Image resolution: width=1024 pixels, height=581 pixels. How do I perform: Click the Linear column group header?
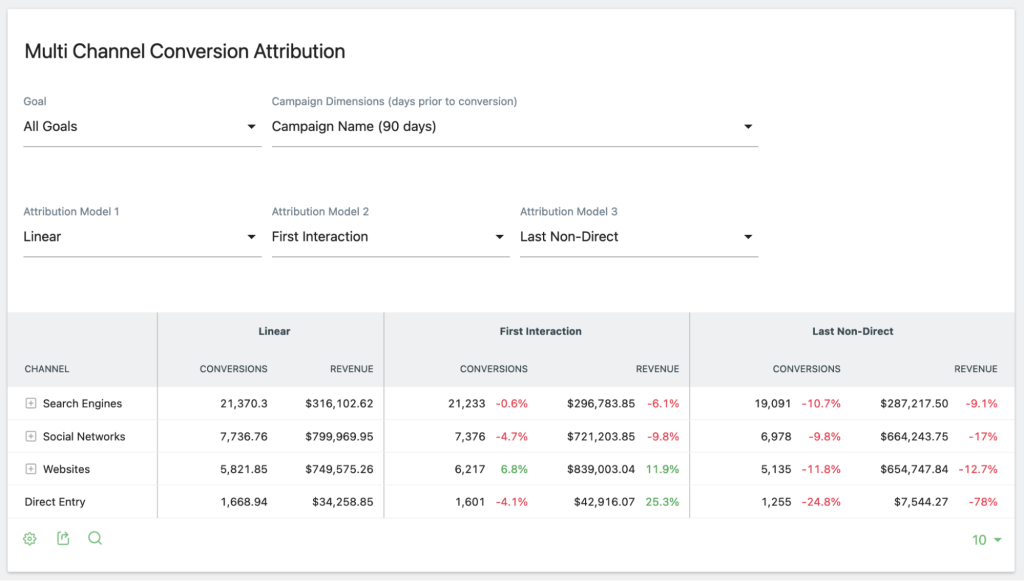pyautogui.click(x=273, y=331)
